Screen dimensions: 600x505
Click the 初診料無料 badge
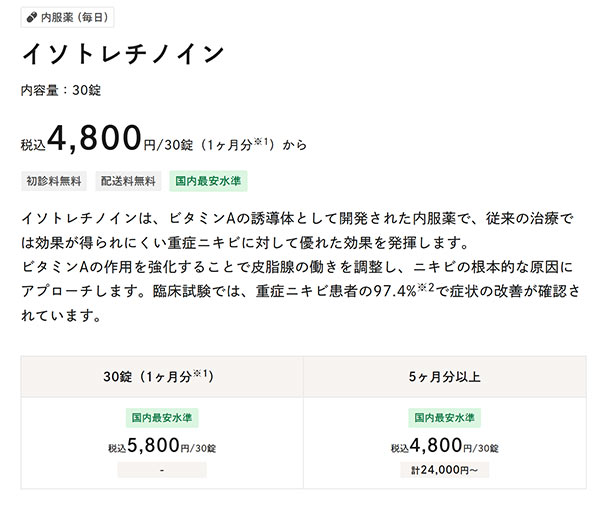tap(54, 181)
